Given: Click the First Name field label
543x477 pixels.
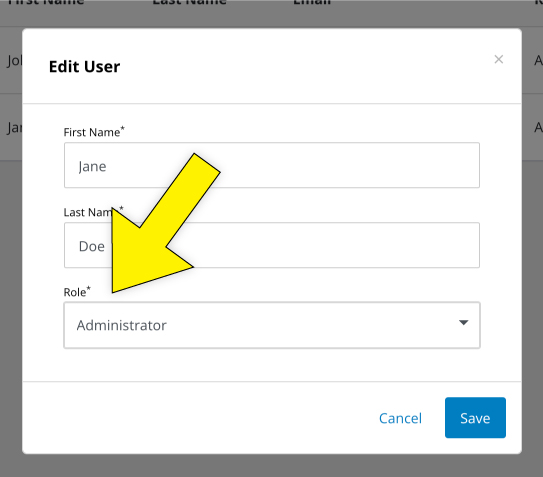Looking at the screenshot, I should [x=94, y=132].
